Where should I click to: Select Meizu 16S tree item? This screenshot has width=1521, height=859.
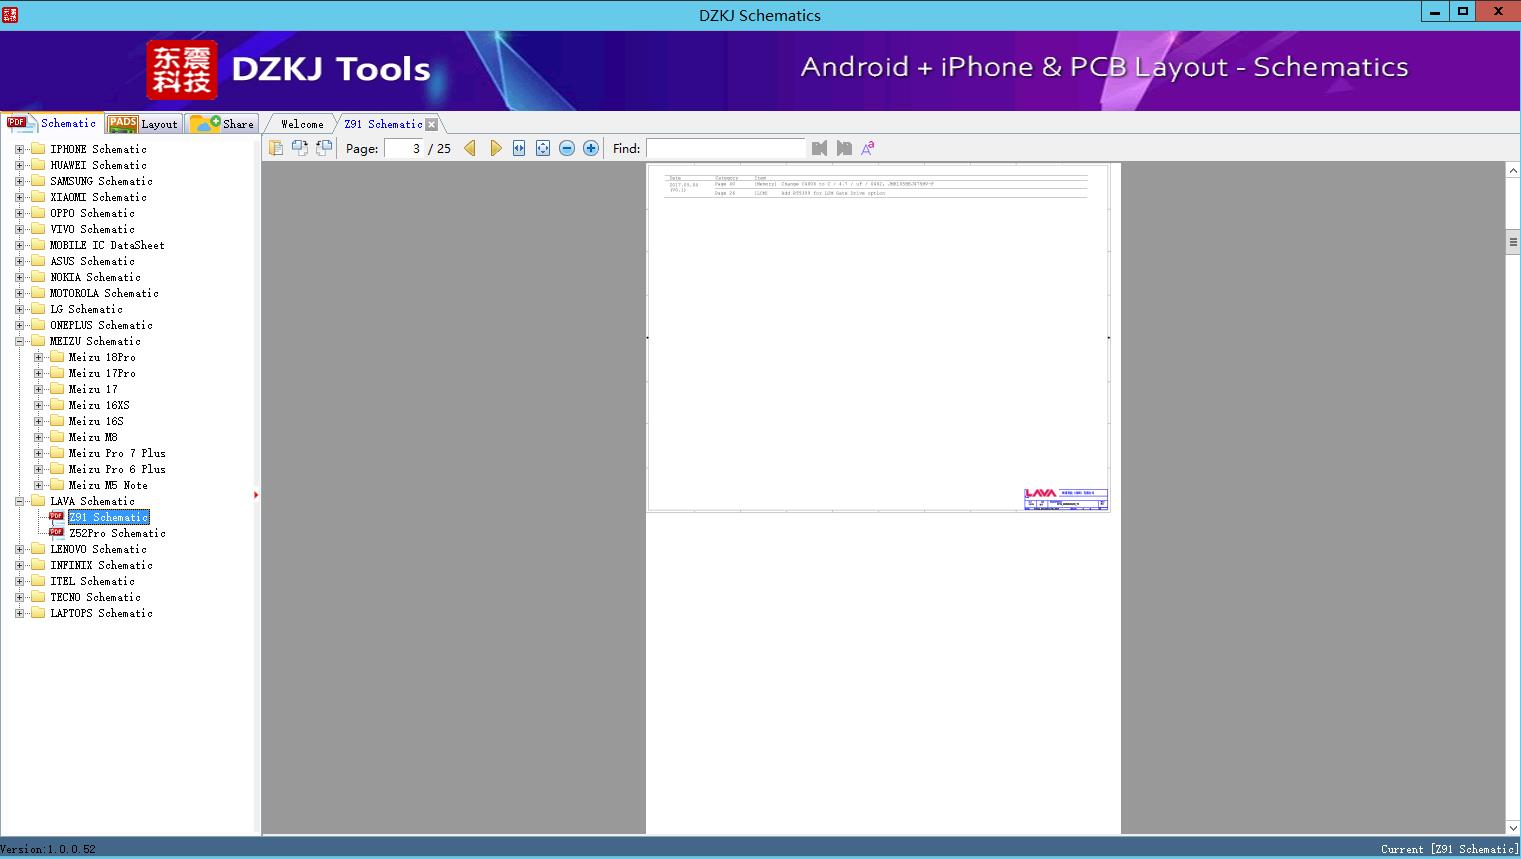click(x=96, y=421)
